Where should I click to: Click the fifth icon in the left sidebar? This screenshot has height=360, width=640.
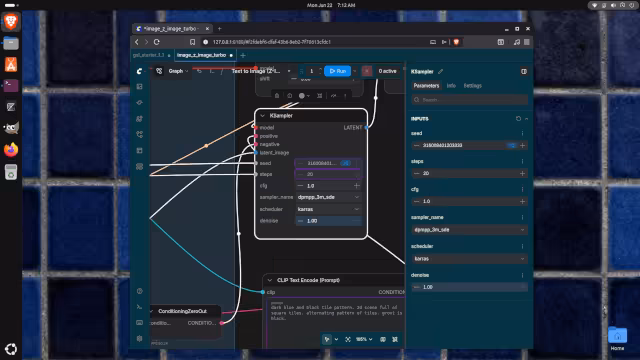click(140, 151)
